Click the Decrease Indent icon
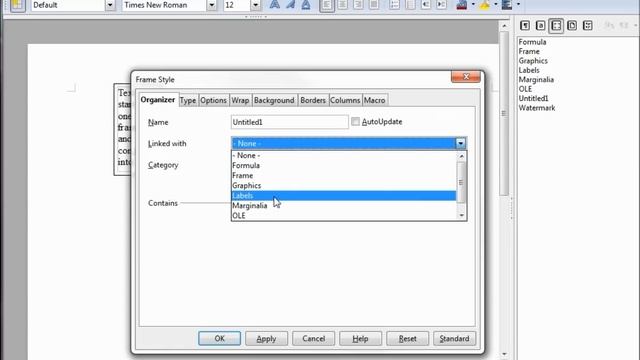Viewport: 640px width, 360px height. coord(425,5)
